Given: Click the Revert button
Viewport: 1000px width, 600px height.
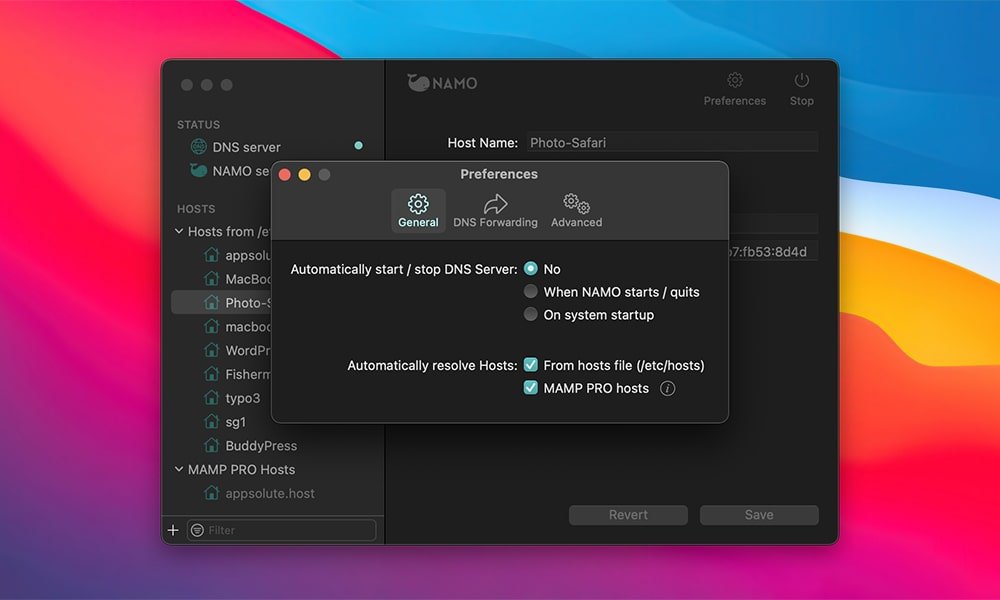Looking at the screenshot, I should click(628, 515).
